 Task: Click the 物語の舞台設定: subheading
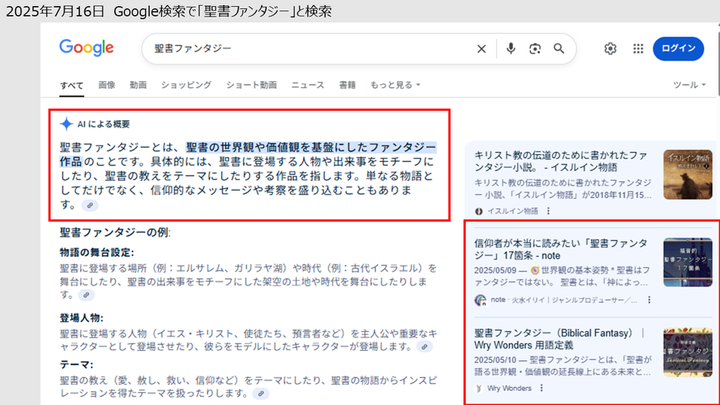tap(97, 253)
